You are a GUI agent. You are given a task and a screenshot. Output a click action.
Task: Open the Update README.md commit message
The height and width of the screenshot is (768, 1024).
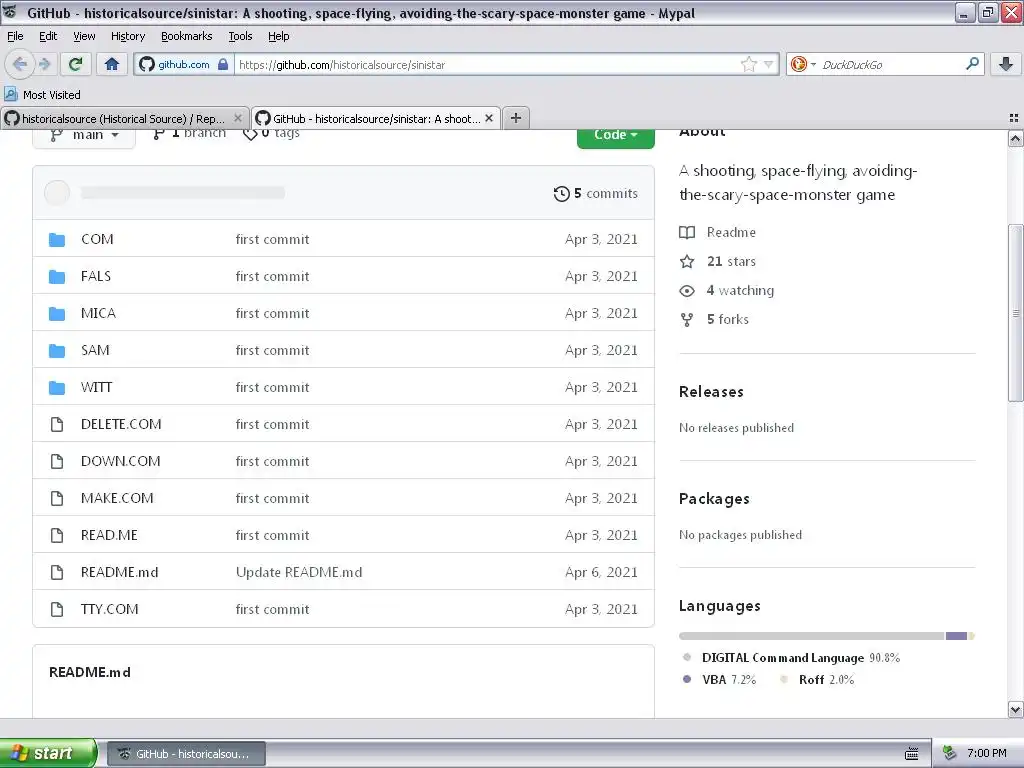(x=299, y=573)
